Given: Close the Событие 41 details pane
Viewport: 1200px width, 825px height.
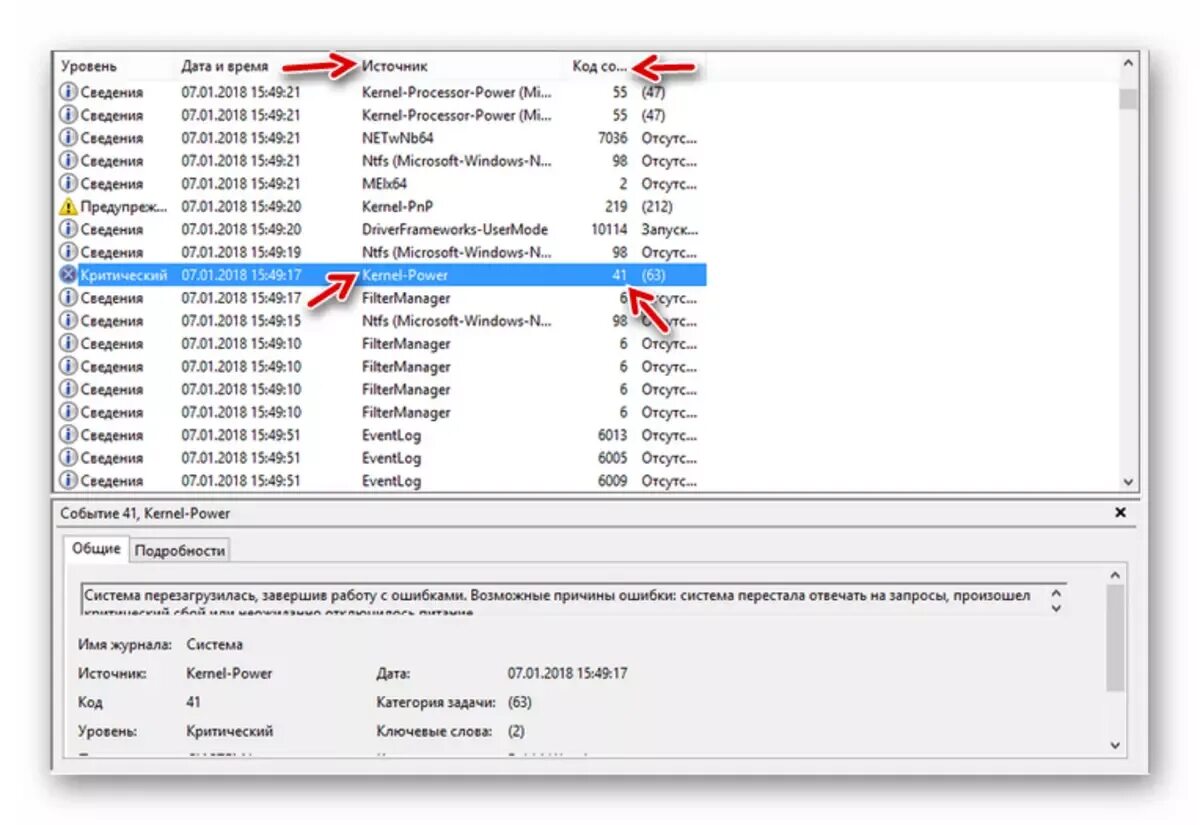Looking at the screenshot, I should coord(1120,513).
